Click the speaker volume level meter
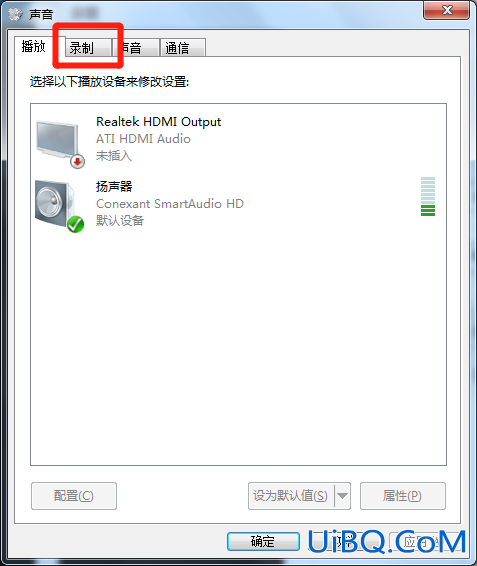Screen dimensions: 477x566 [428, 197]
